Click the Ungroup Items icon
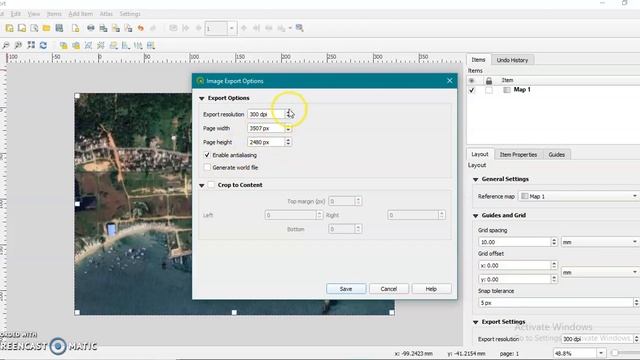This screenshot has height=360, width=640. (x=101, y=45)
